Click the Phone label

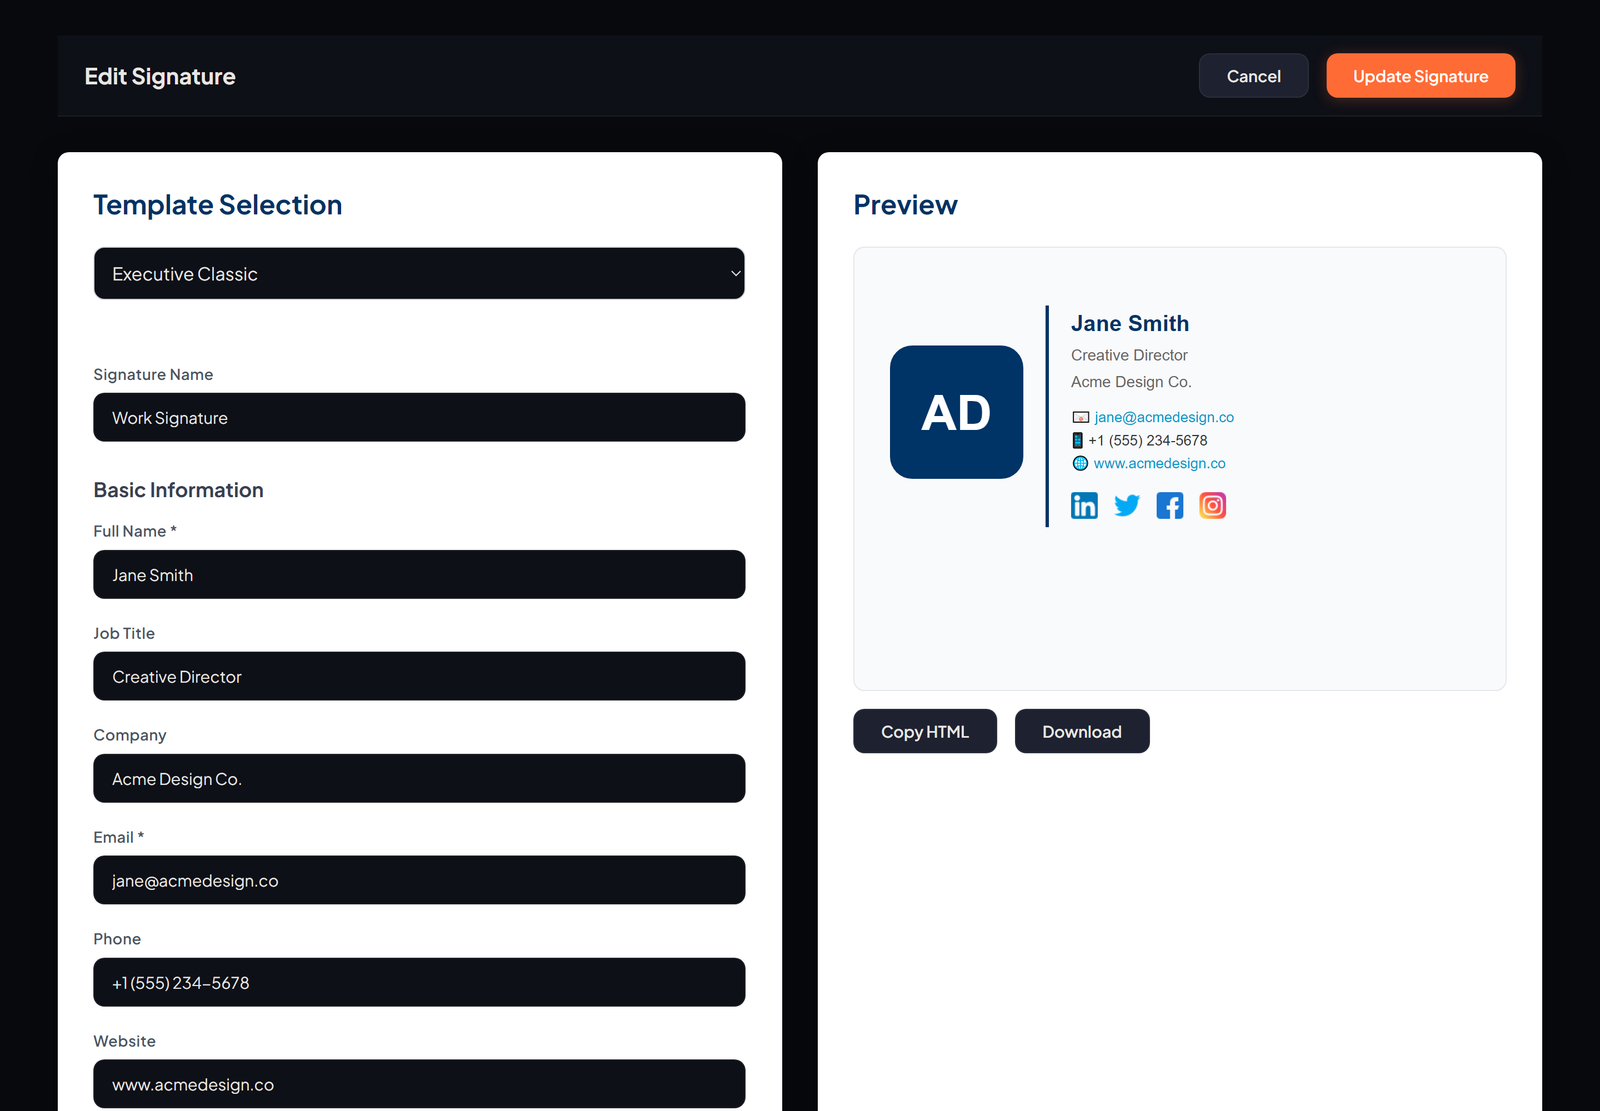pyautogui.click(x=117, y=939)
